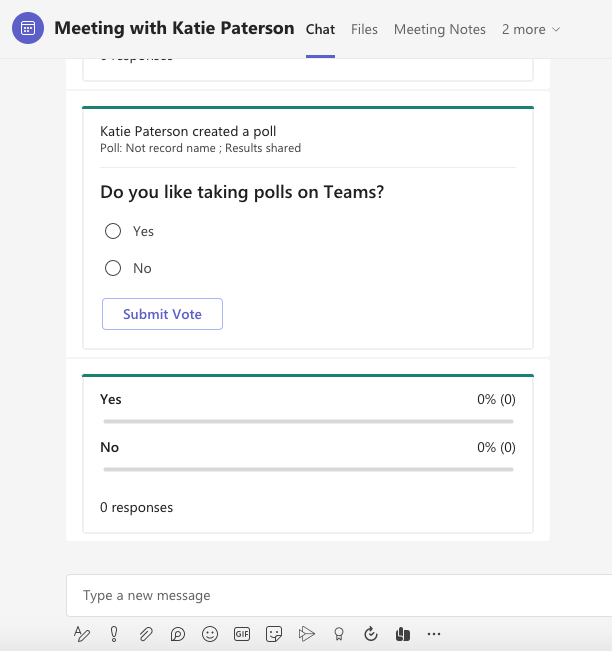
Task: Click the Stream play-arrow icon
Action: (x=307, y=633)
